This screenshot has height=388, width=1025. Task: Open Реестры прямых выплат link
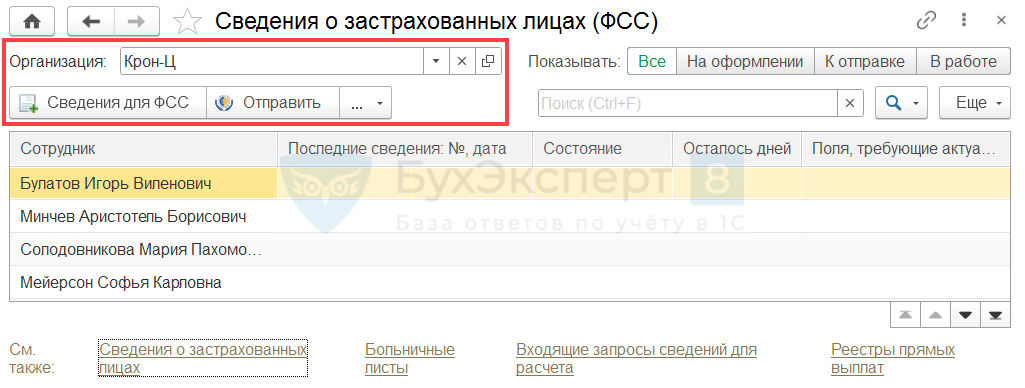(x=893, y=359)
